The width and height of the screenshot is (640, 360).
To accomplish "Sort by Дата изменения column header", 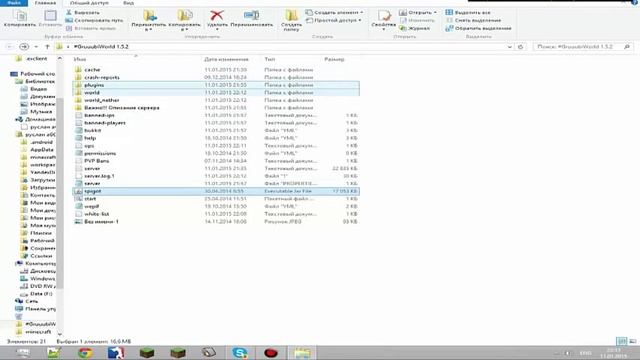I will [x=226, y=59].
